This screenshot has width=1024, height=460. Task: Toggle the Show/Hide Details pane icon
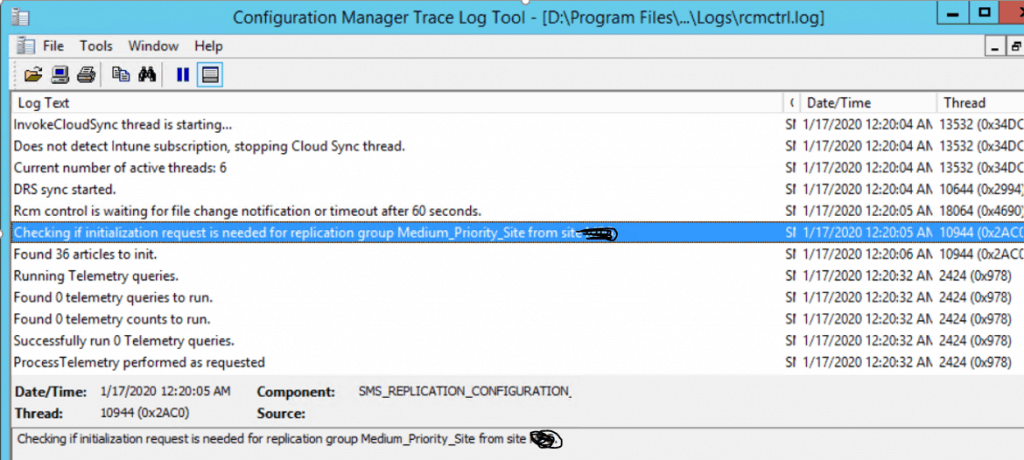point(210,74)
